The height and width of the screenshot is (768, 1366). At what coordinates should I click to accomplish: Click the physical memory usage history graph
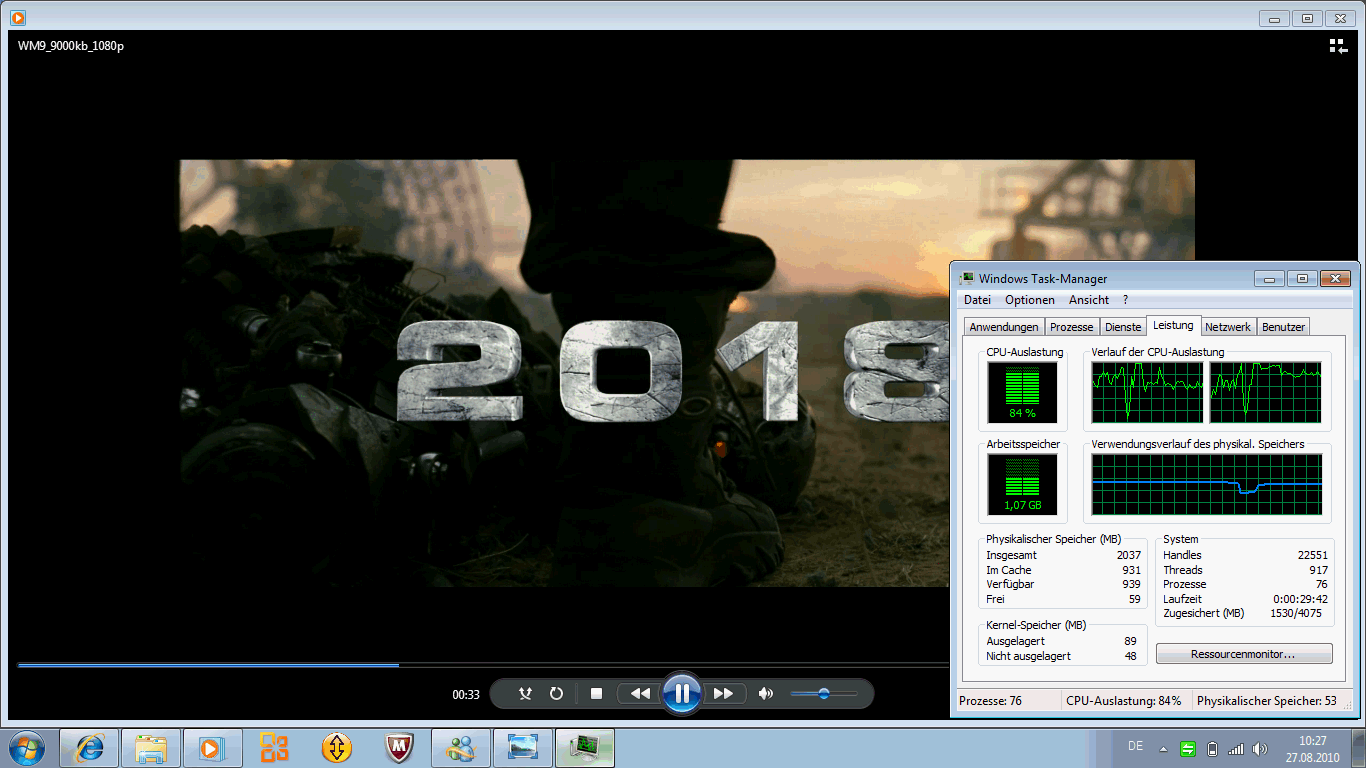[x=1207, y=485]
